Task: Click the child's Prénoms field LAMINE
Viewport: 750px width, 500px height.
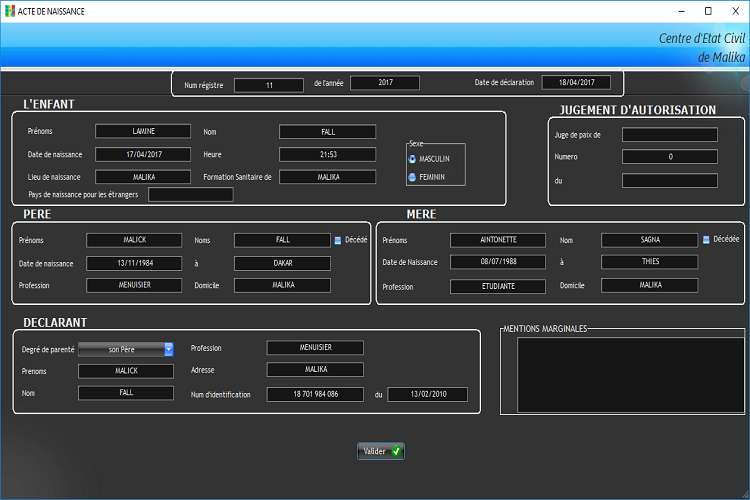Action: click(142, 131)
